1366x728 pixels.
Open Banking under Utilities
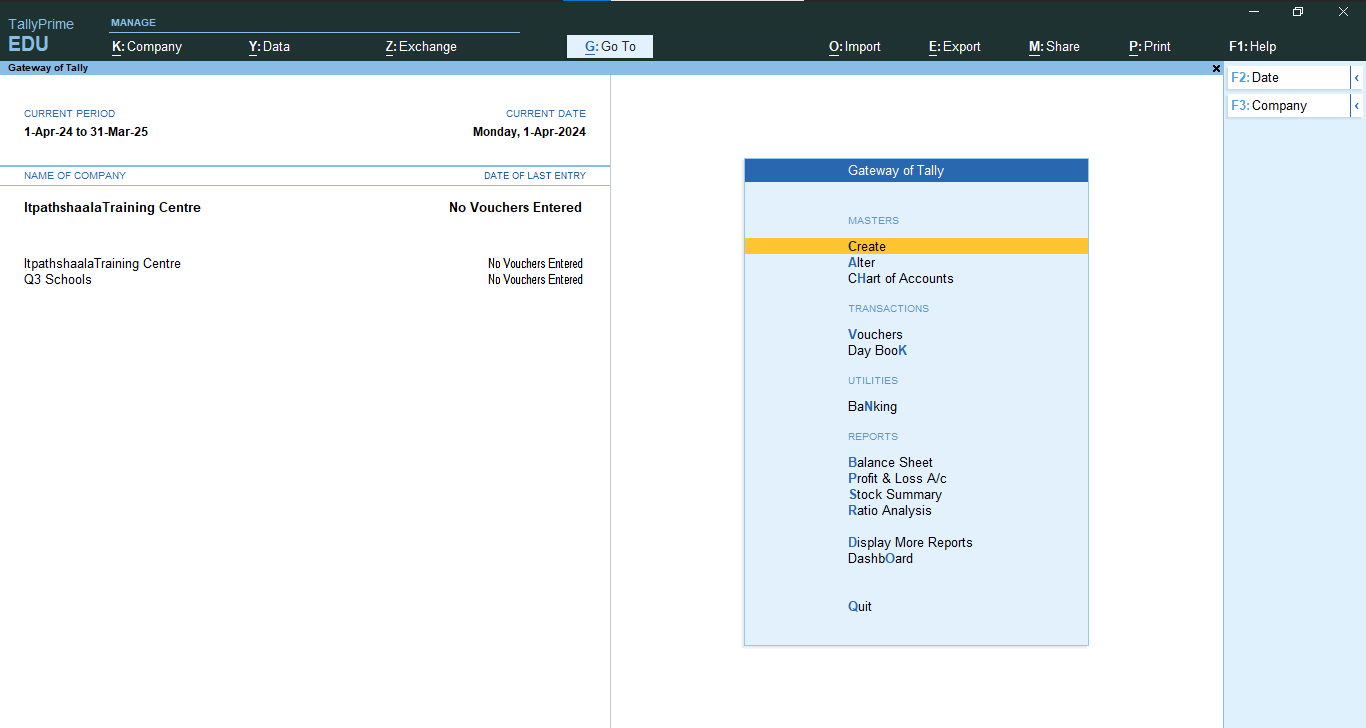872,406
